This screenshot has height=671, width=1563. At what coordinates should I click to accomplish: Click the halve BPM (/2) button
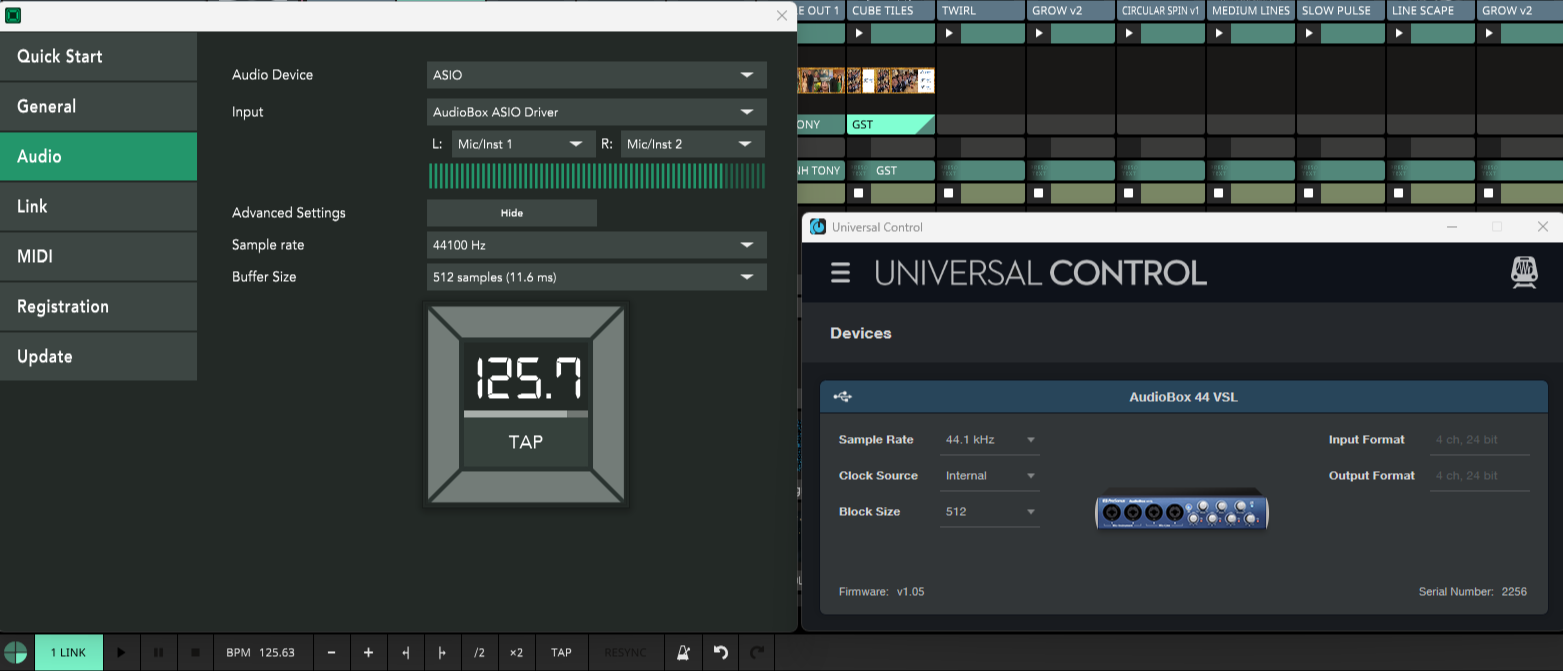pos(479,653)
